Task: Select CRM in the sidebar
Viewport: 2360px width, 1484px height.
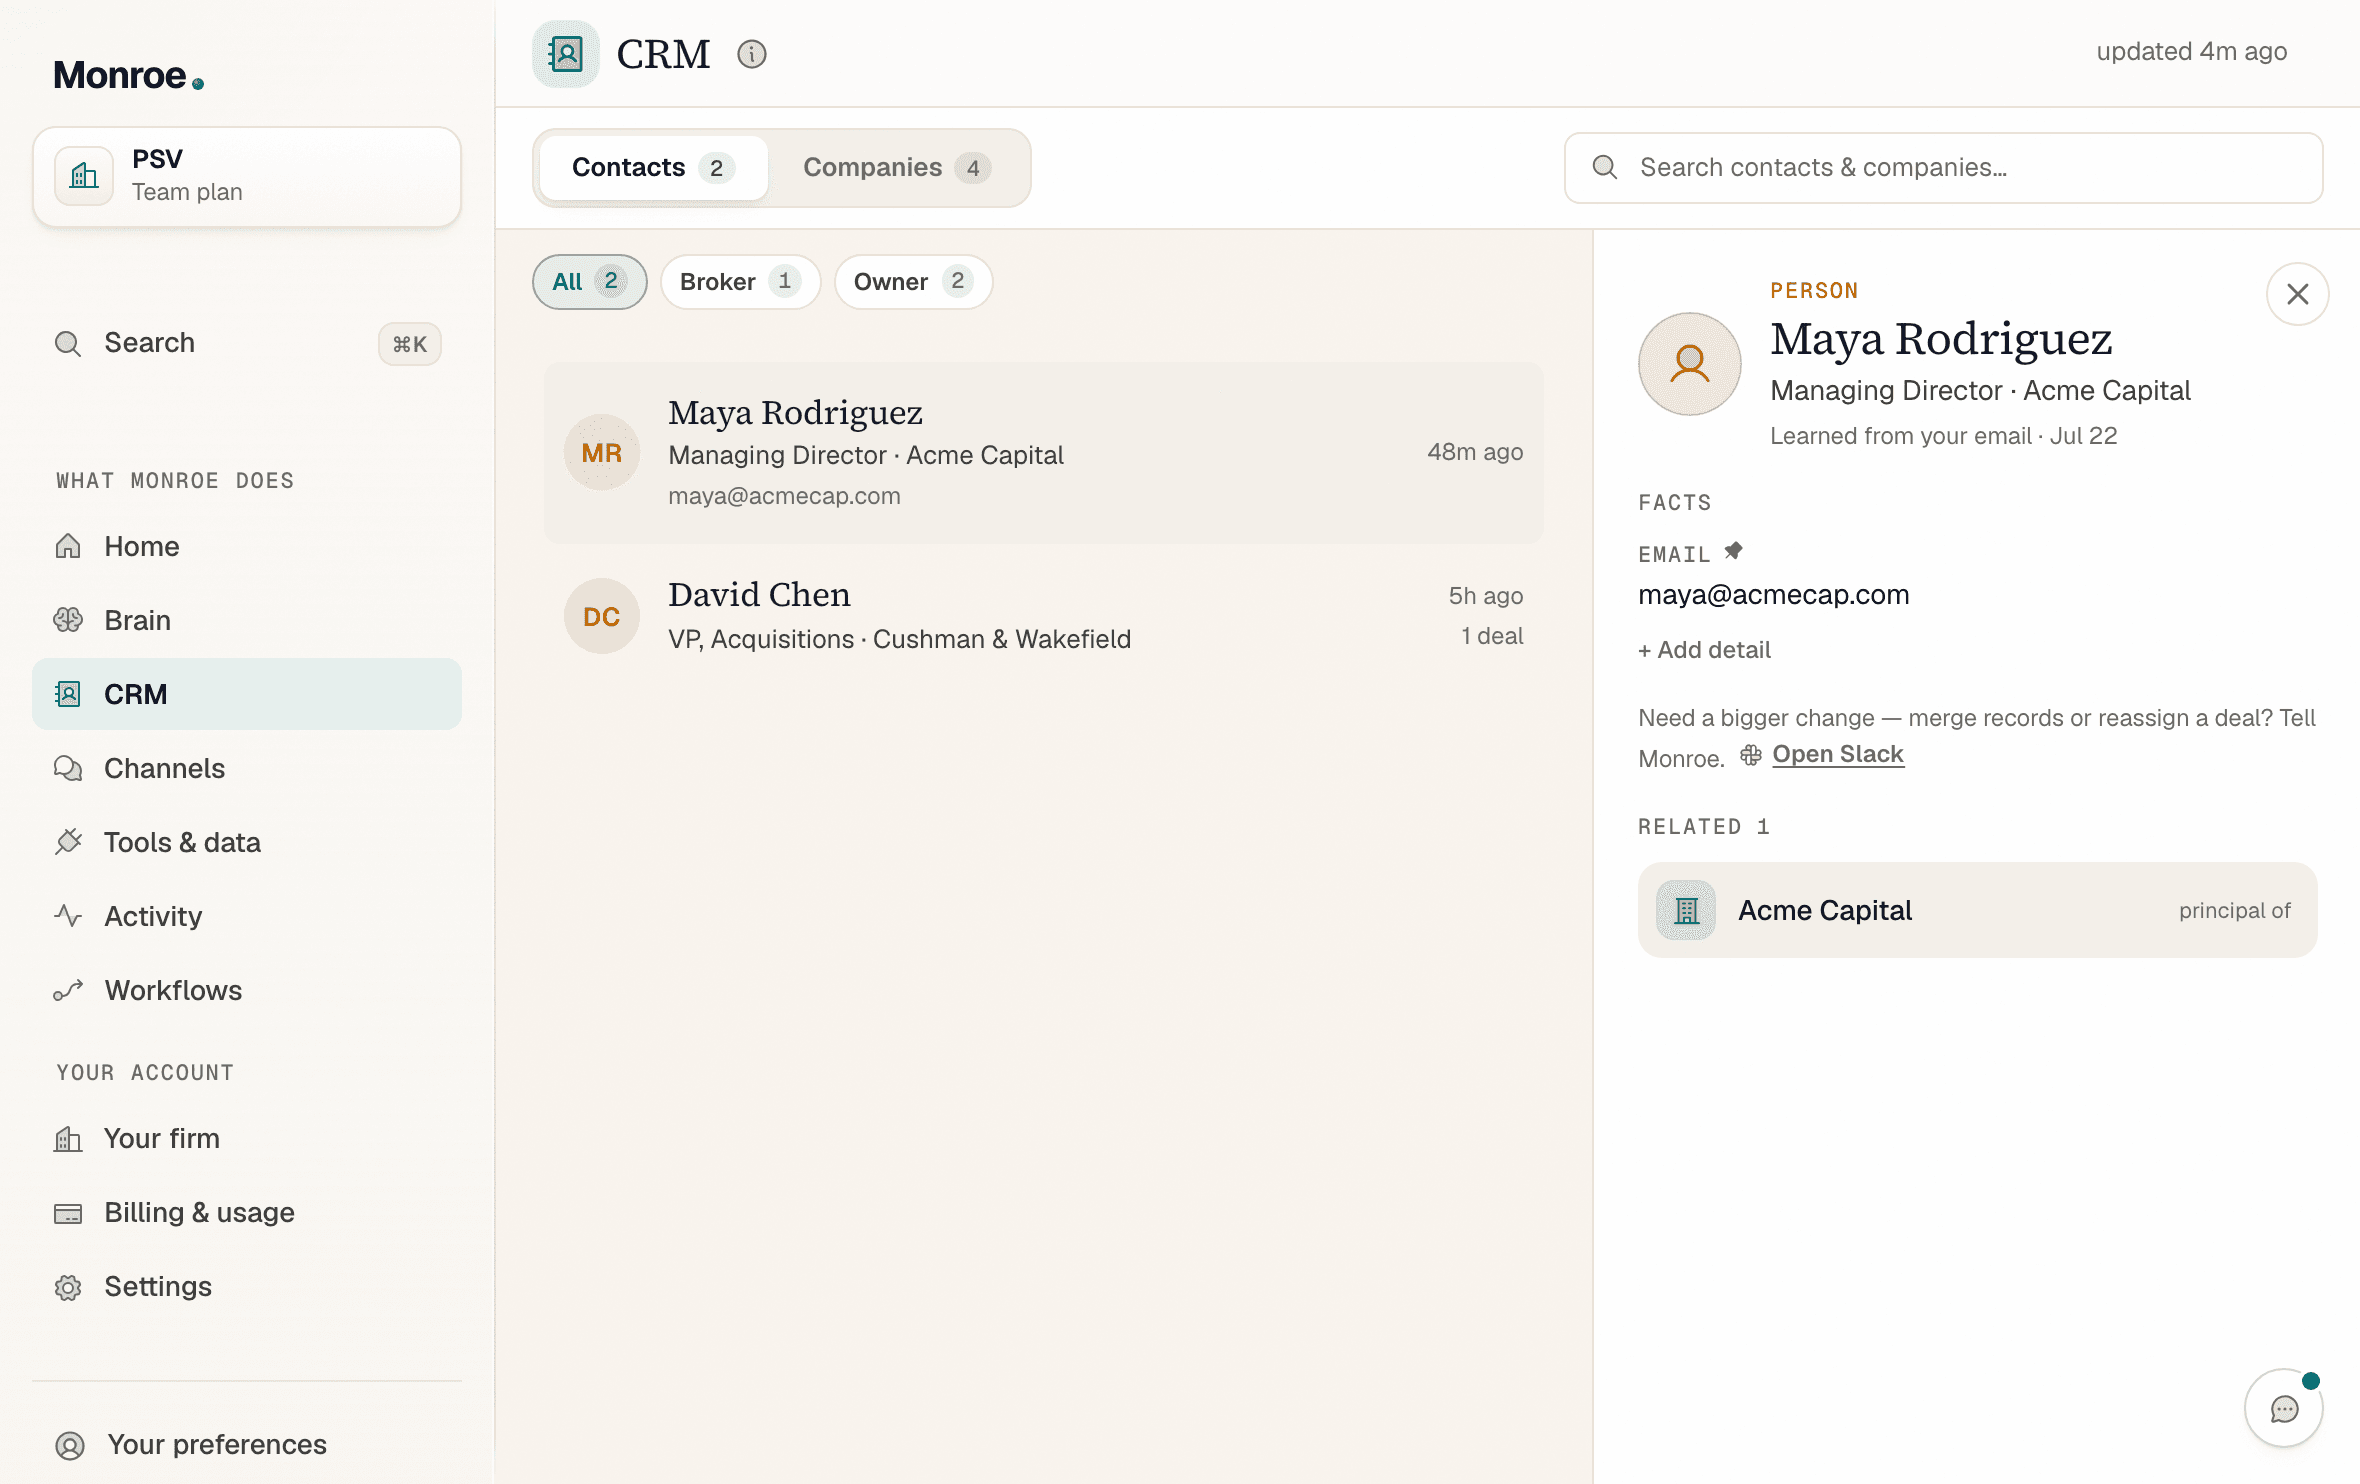Action: click(x=247, y=694)
